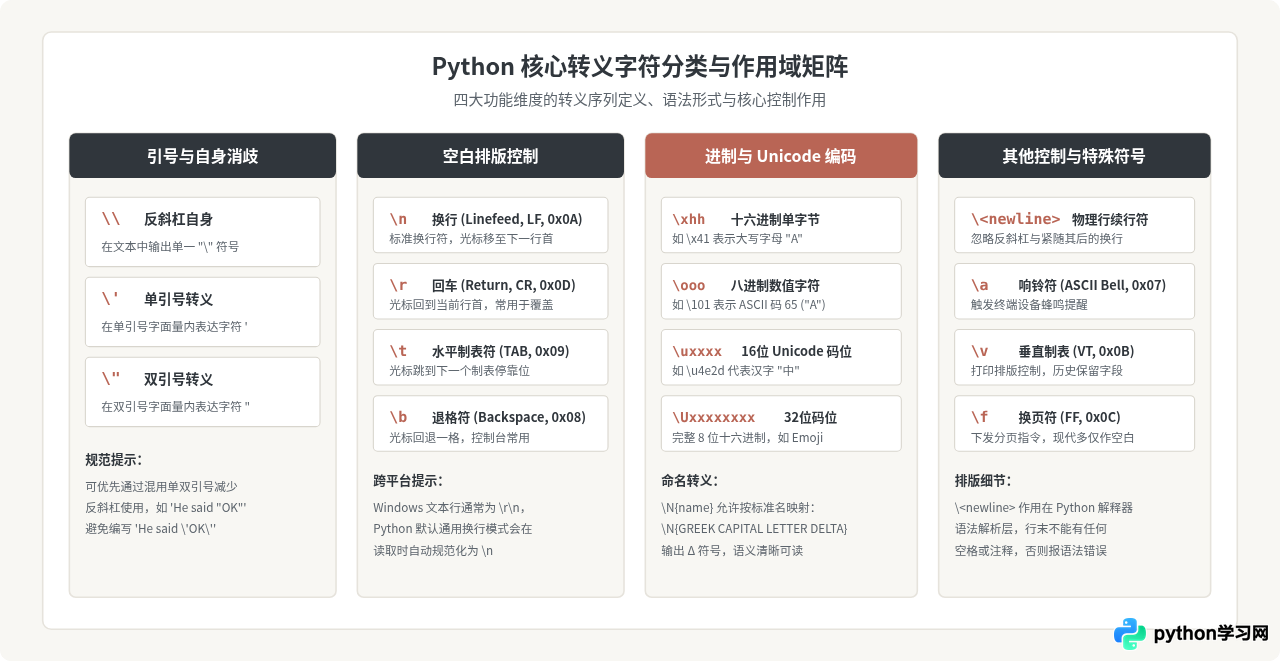Click the red '\uxxxx' escape code
The image size is (1280, 662).
click(697, 351)
